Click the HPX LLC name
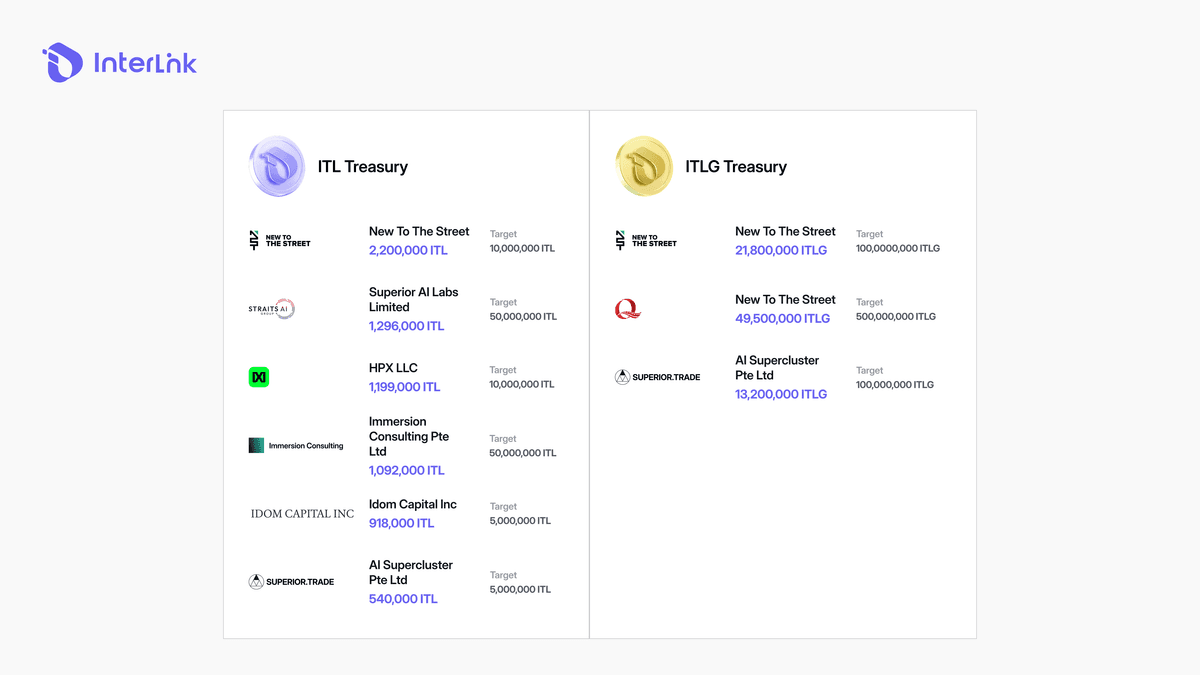 click(x=393, y=368)
